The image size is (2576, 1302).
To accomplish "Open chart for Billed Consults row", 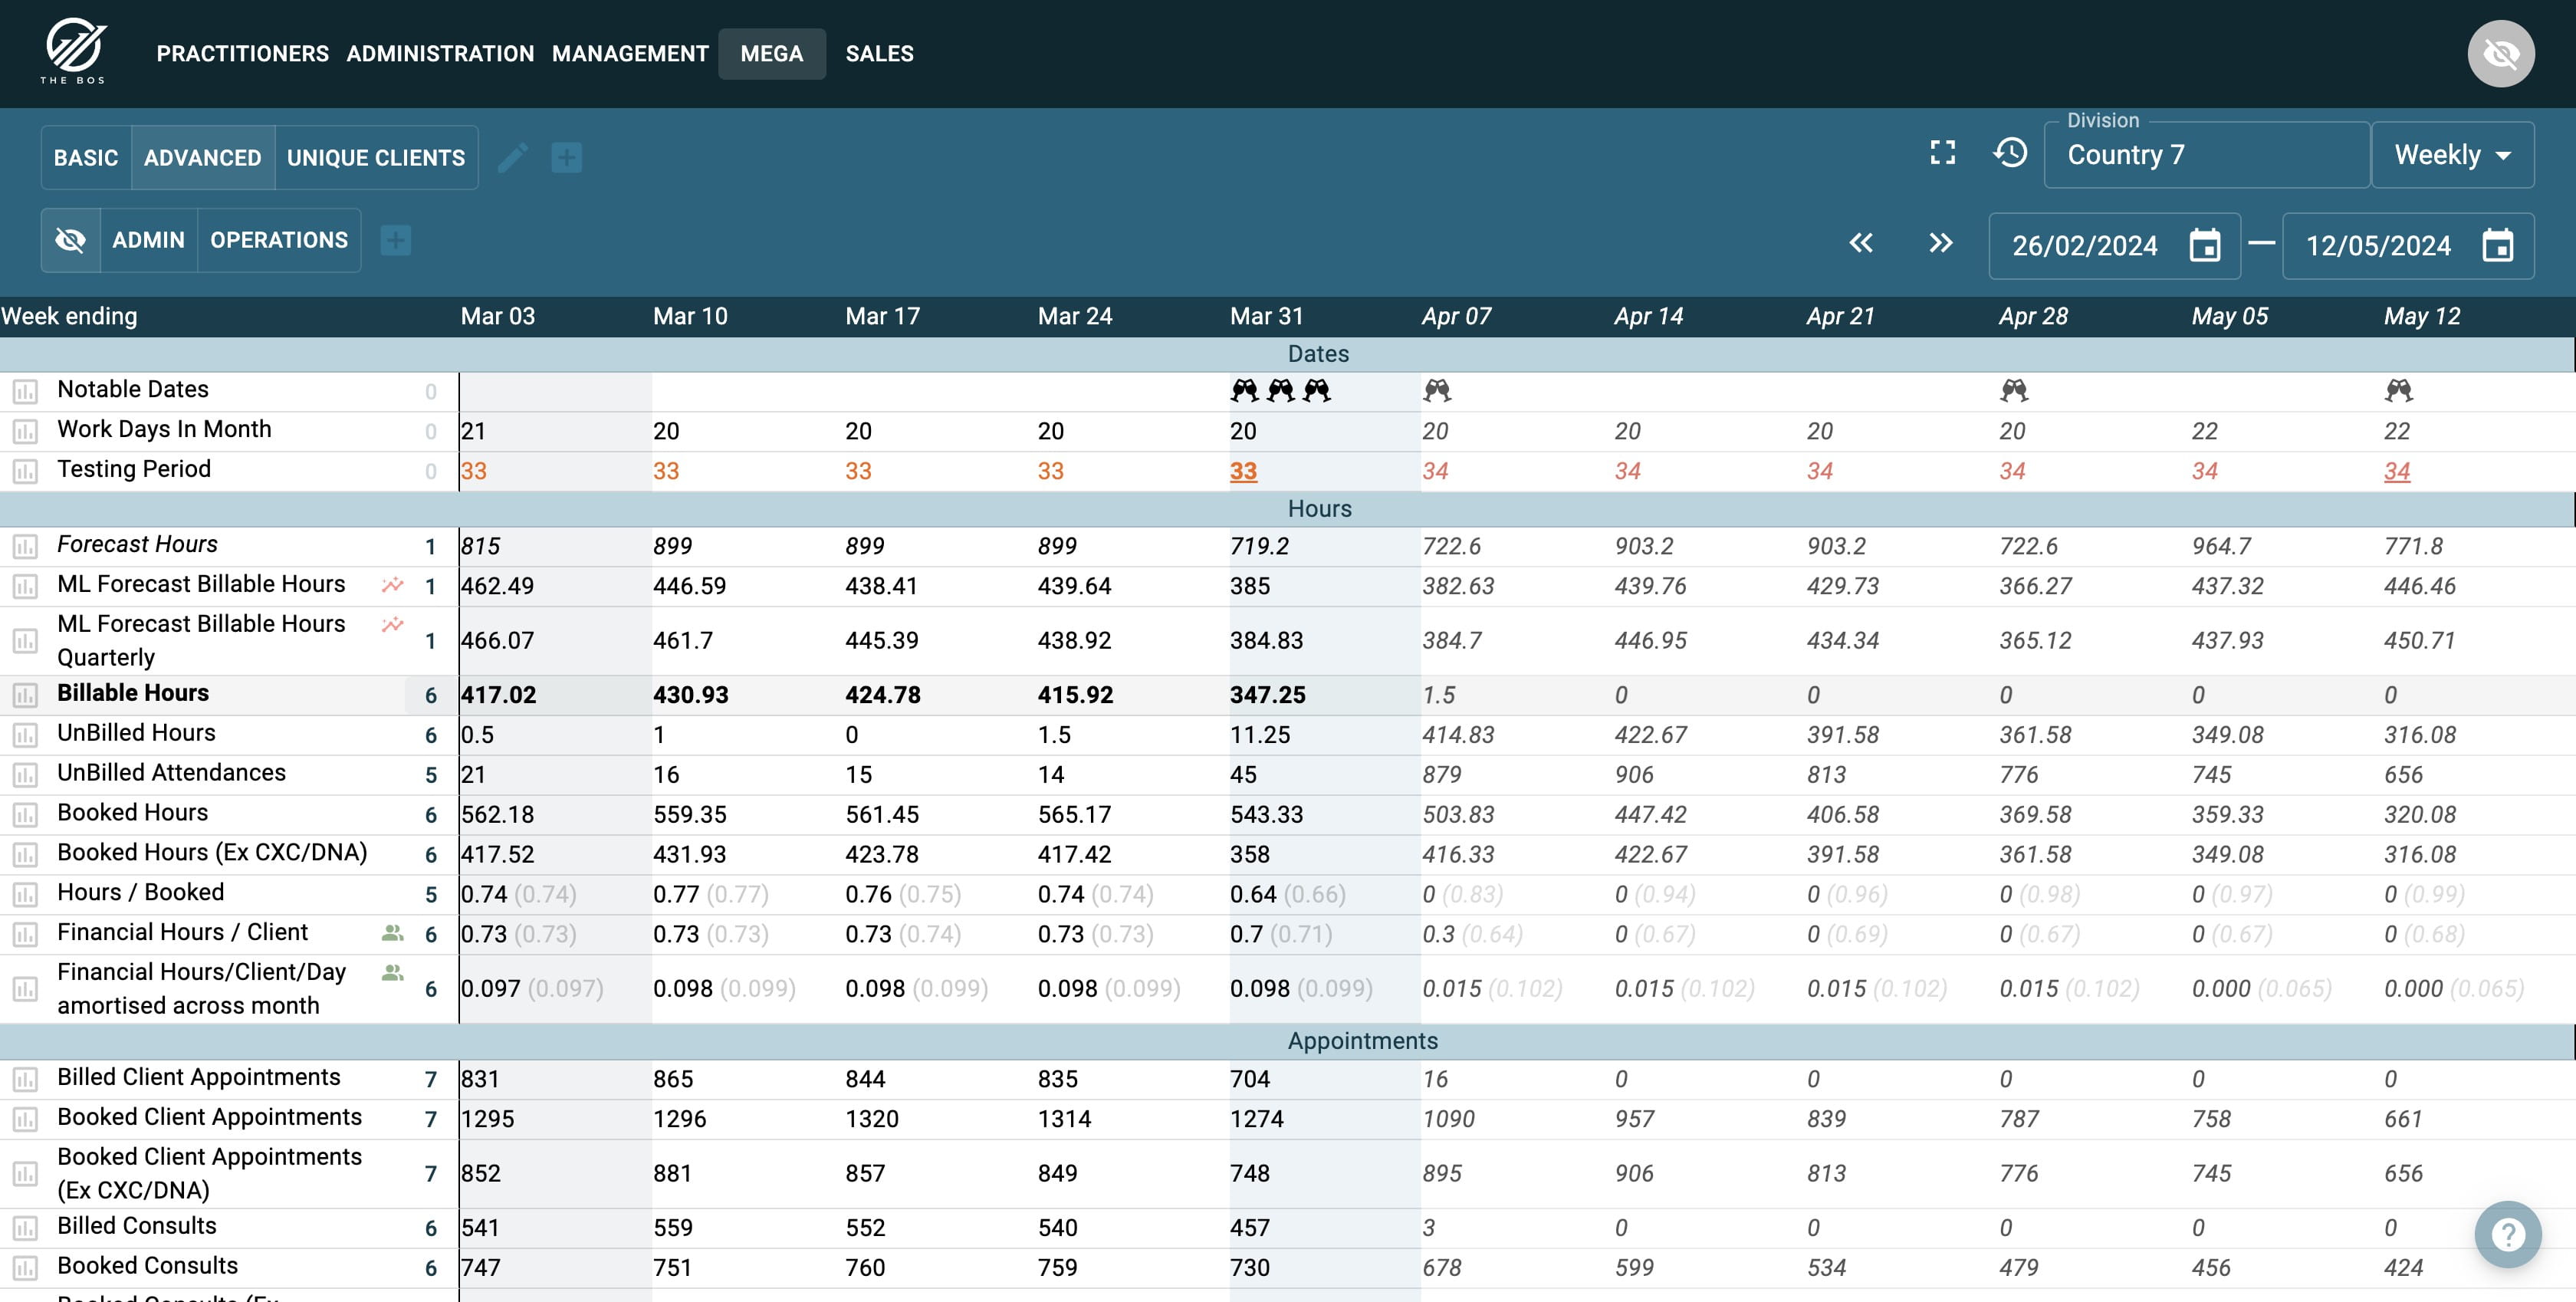I will 25,1228.
